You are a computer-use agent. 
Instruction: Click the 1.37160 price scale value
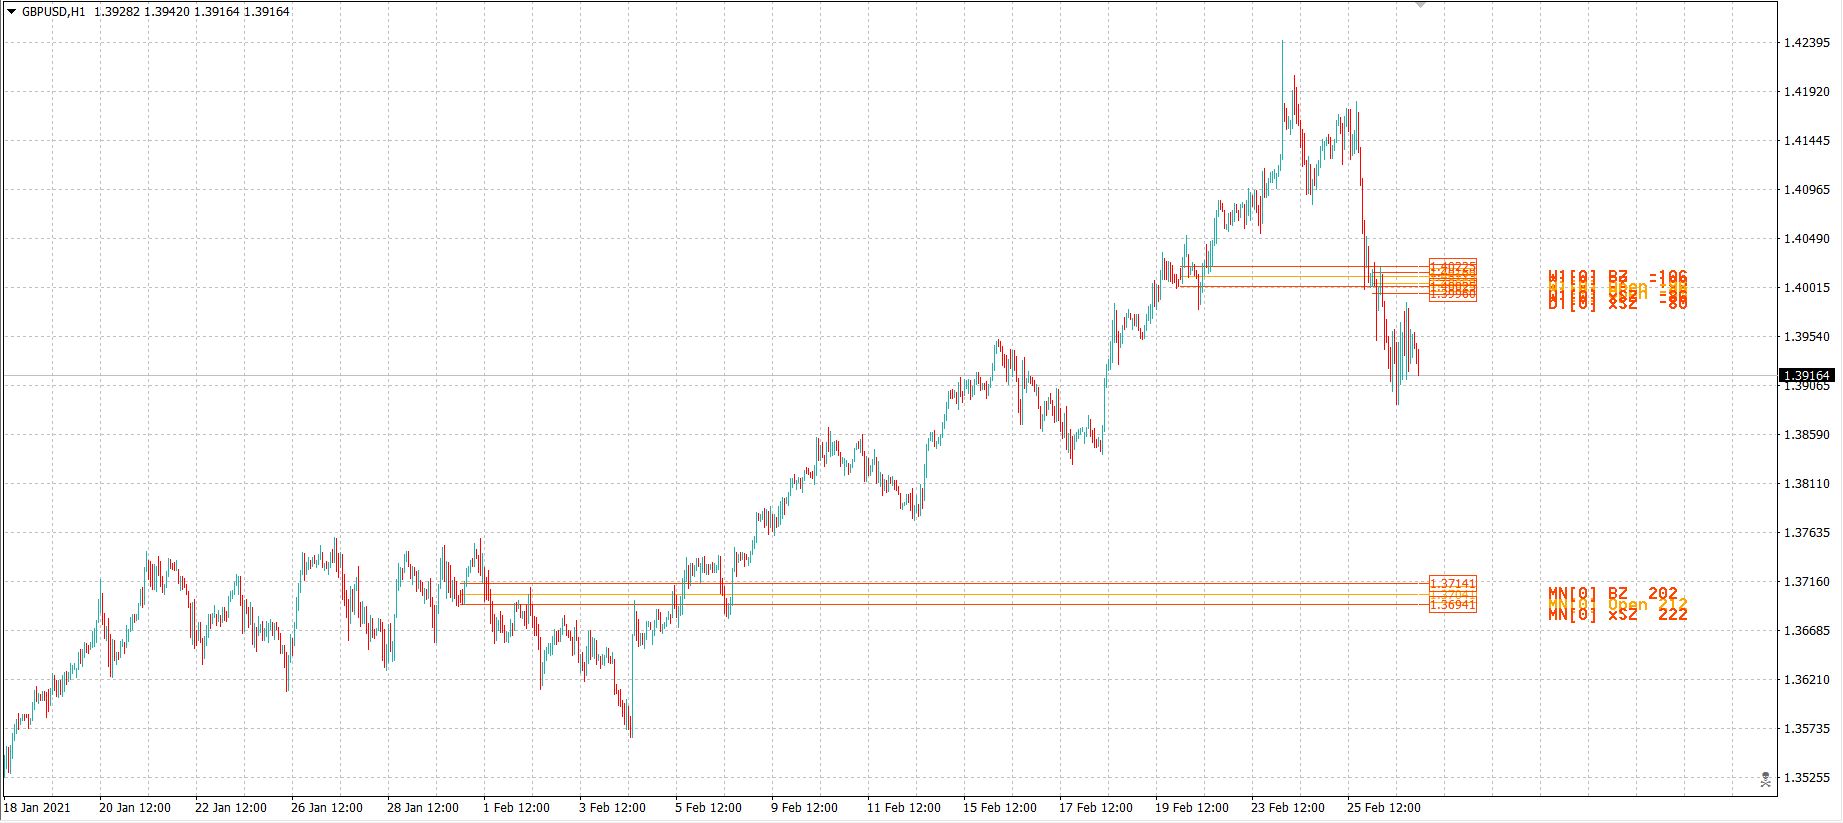pos(1807,582)
